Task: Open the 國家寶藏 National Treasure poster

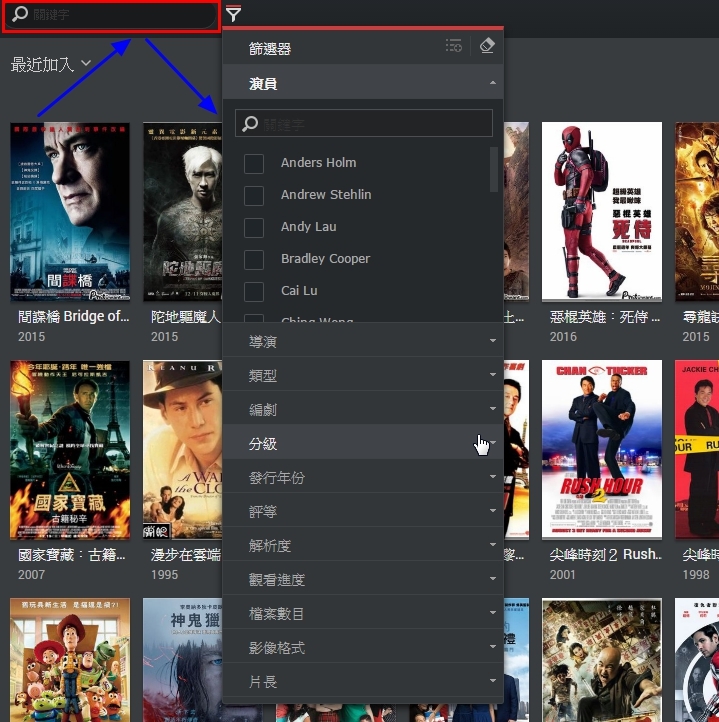Action: coord(70,450)
